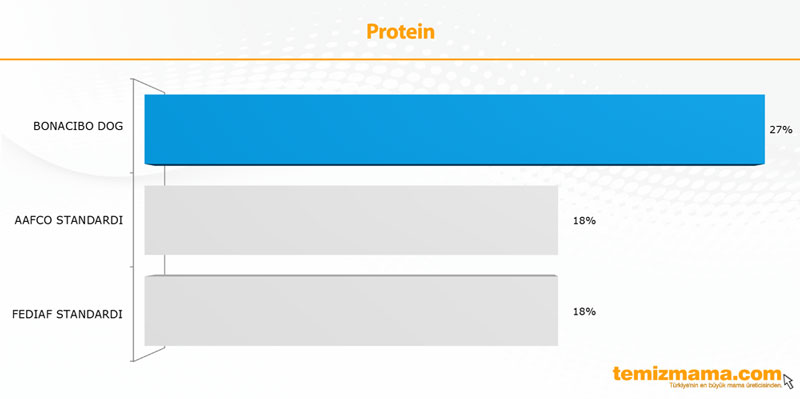This screenshot has height=399, width=800.
Task: Click the FEDIAF STANDARDI axis label
Action: point(67,314)
